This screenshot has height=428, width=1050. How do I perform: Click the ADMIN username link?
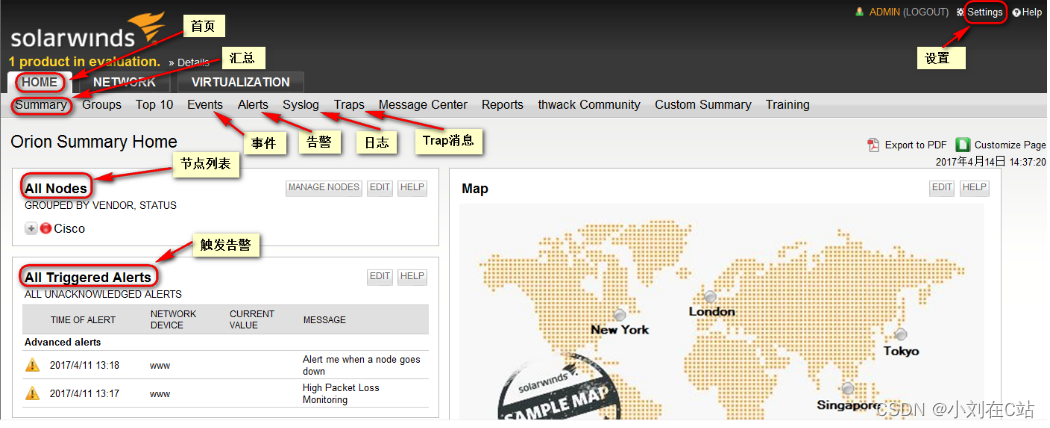tap(885, 12)
